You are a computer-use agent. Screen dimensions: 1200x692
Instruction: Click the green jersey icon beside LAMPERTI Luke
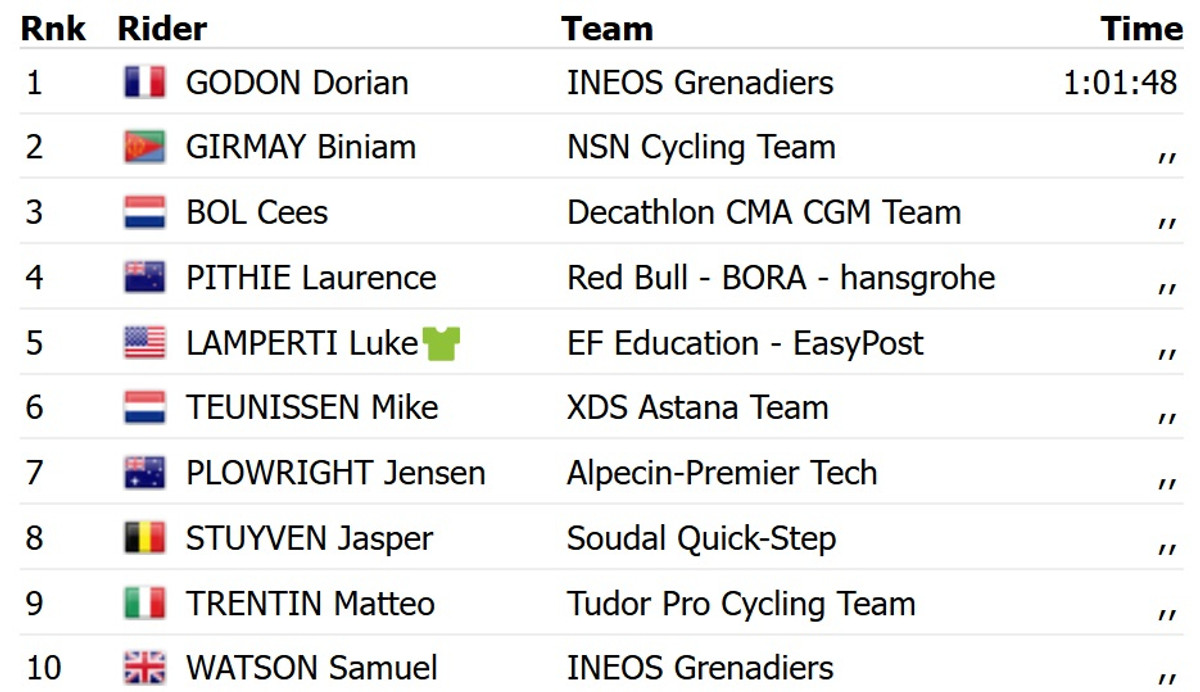click(441, 343)
